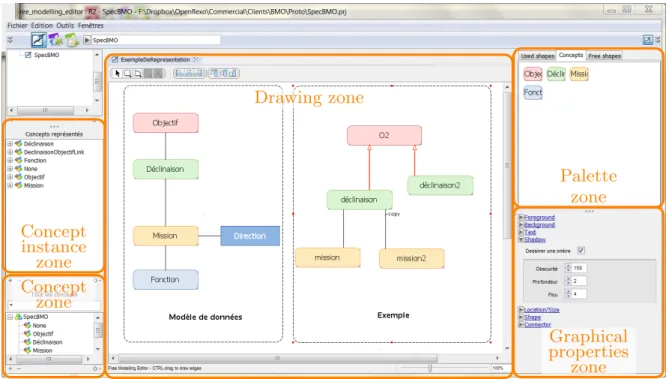Image resolution: width=669 pixels, height=379 pixels.
Task: Expand Mission in Concepts représentés list
Action: pos(10,185)
